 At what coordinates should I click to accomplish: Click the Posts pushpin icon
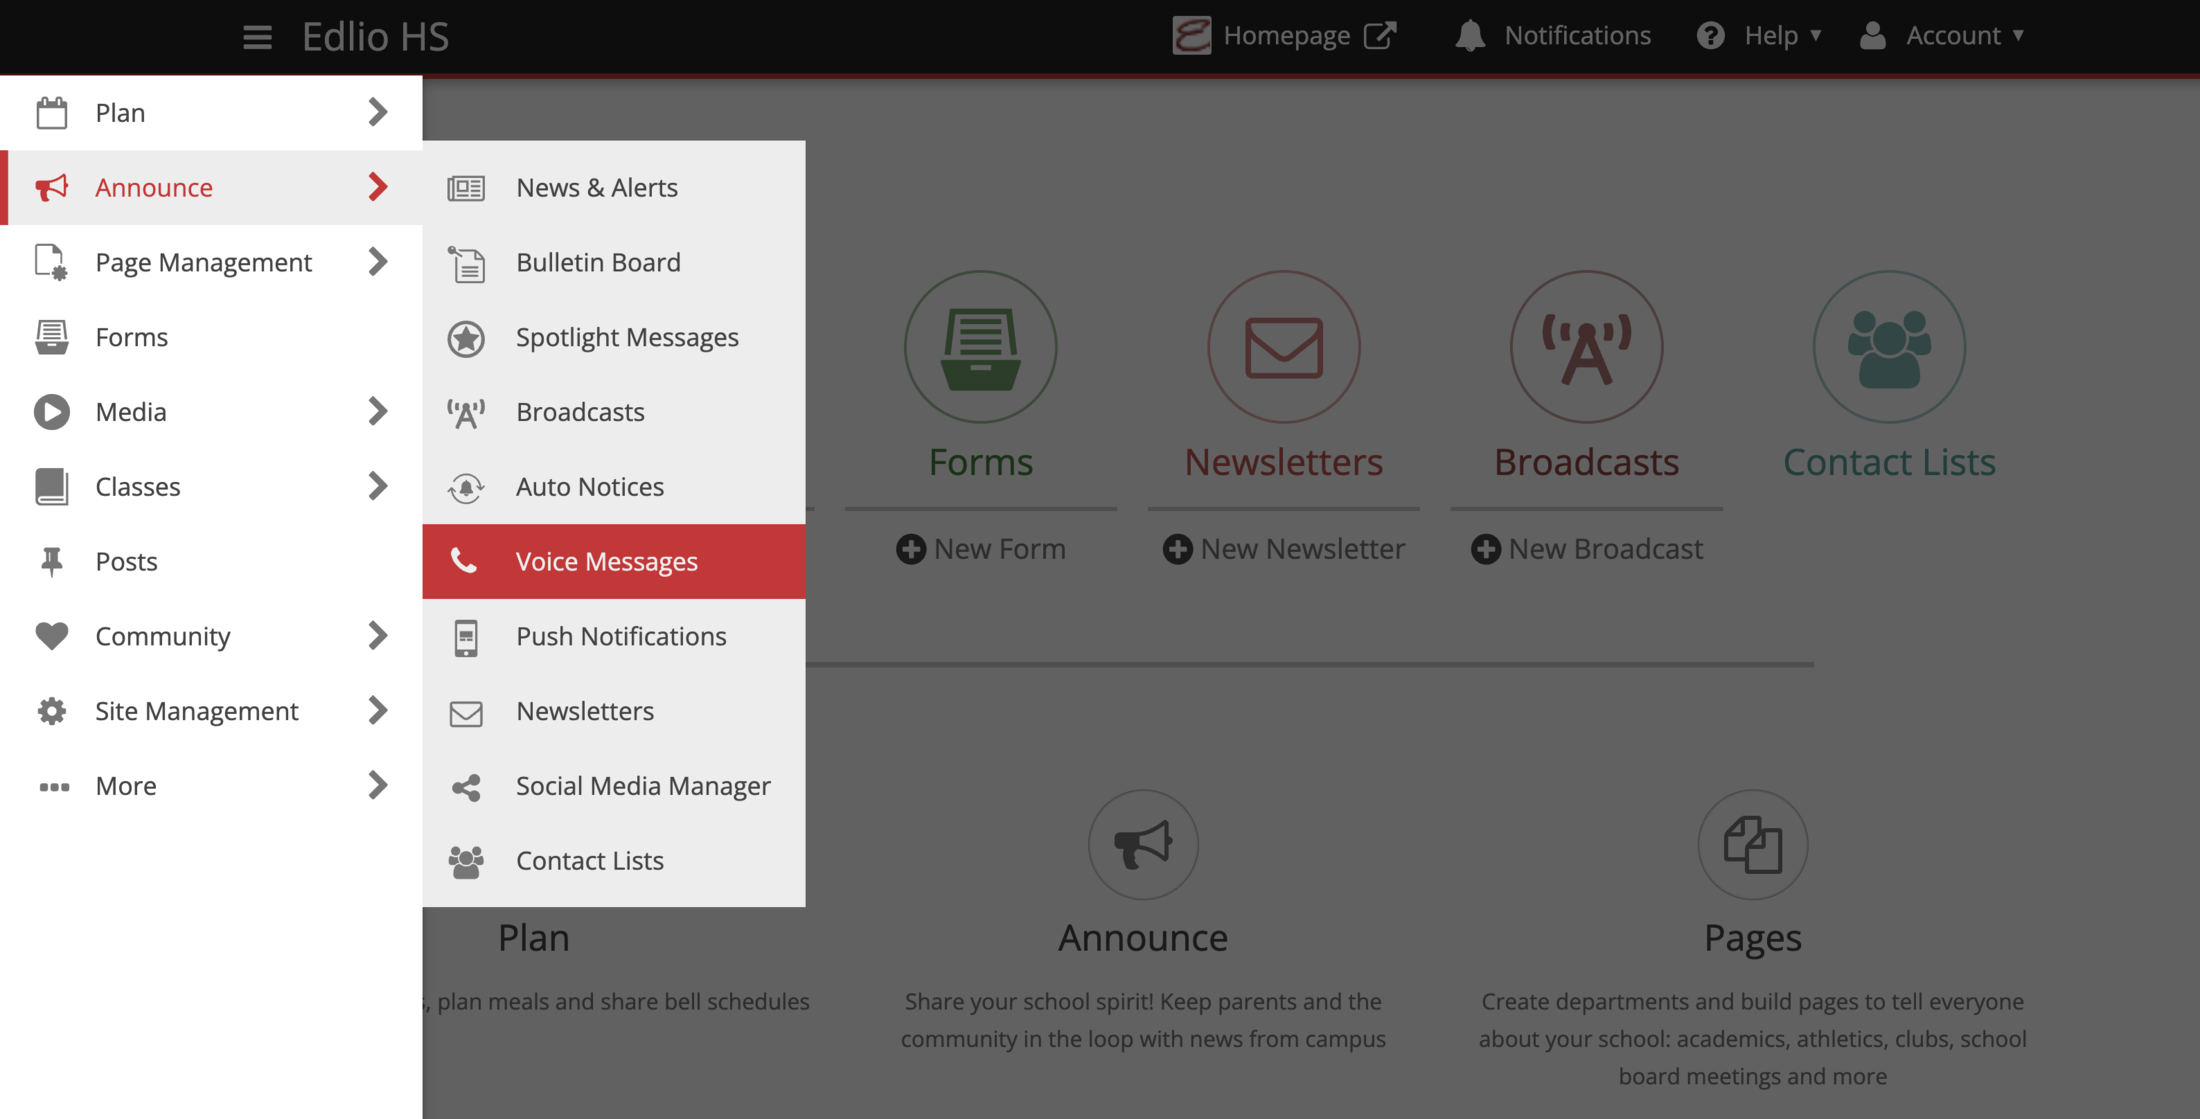pyautogui.click(x=52, y=562)
